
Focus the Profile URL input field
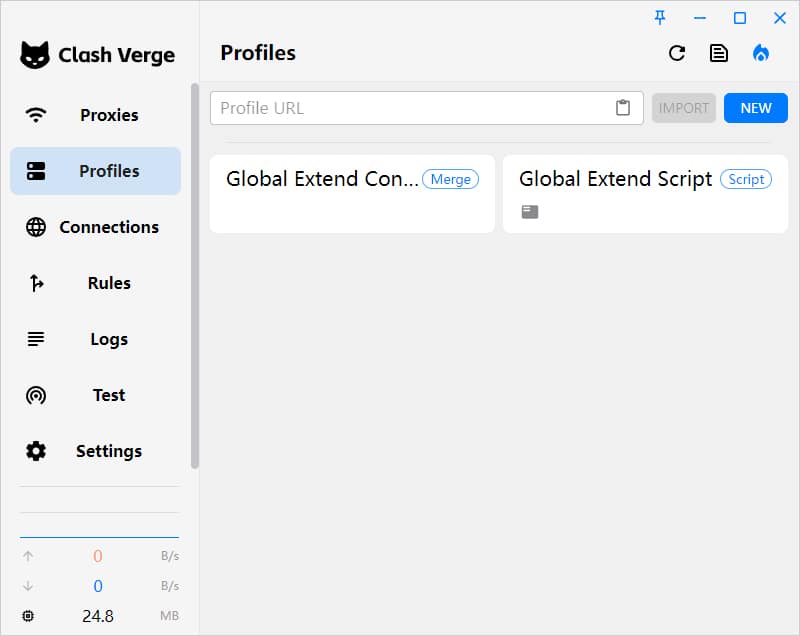[410, 108]
